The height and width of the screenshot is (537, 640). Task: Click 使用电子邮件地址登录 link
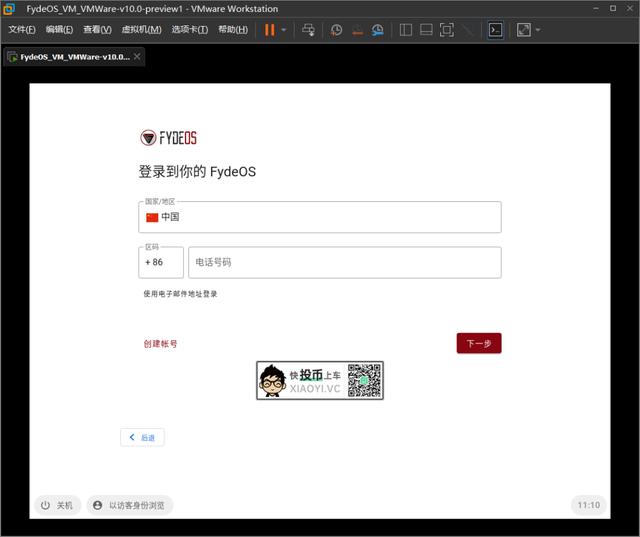pos(180,294)
